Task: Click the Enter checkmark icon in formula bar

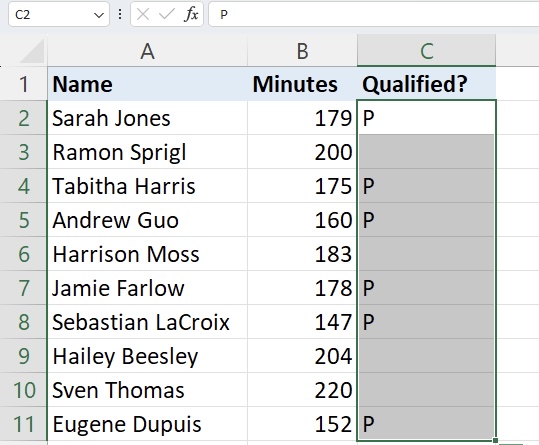Action: pos(167,14)
